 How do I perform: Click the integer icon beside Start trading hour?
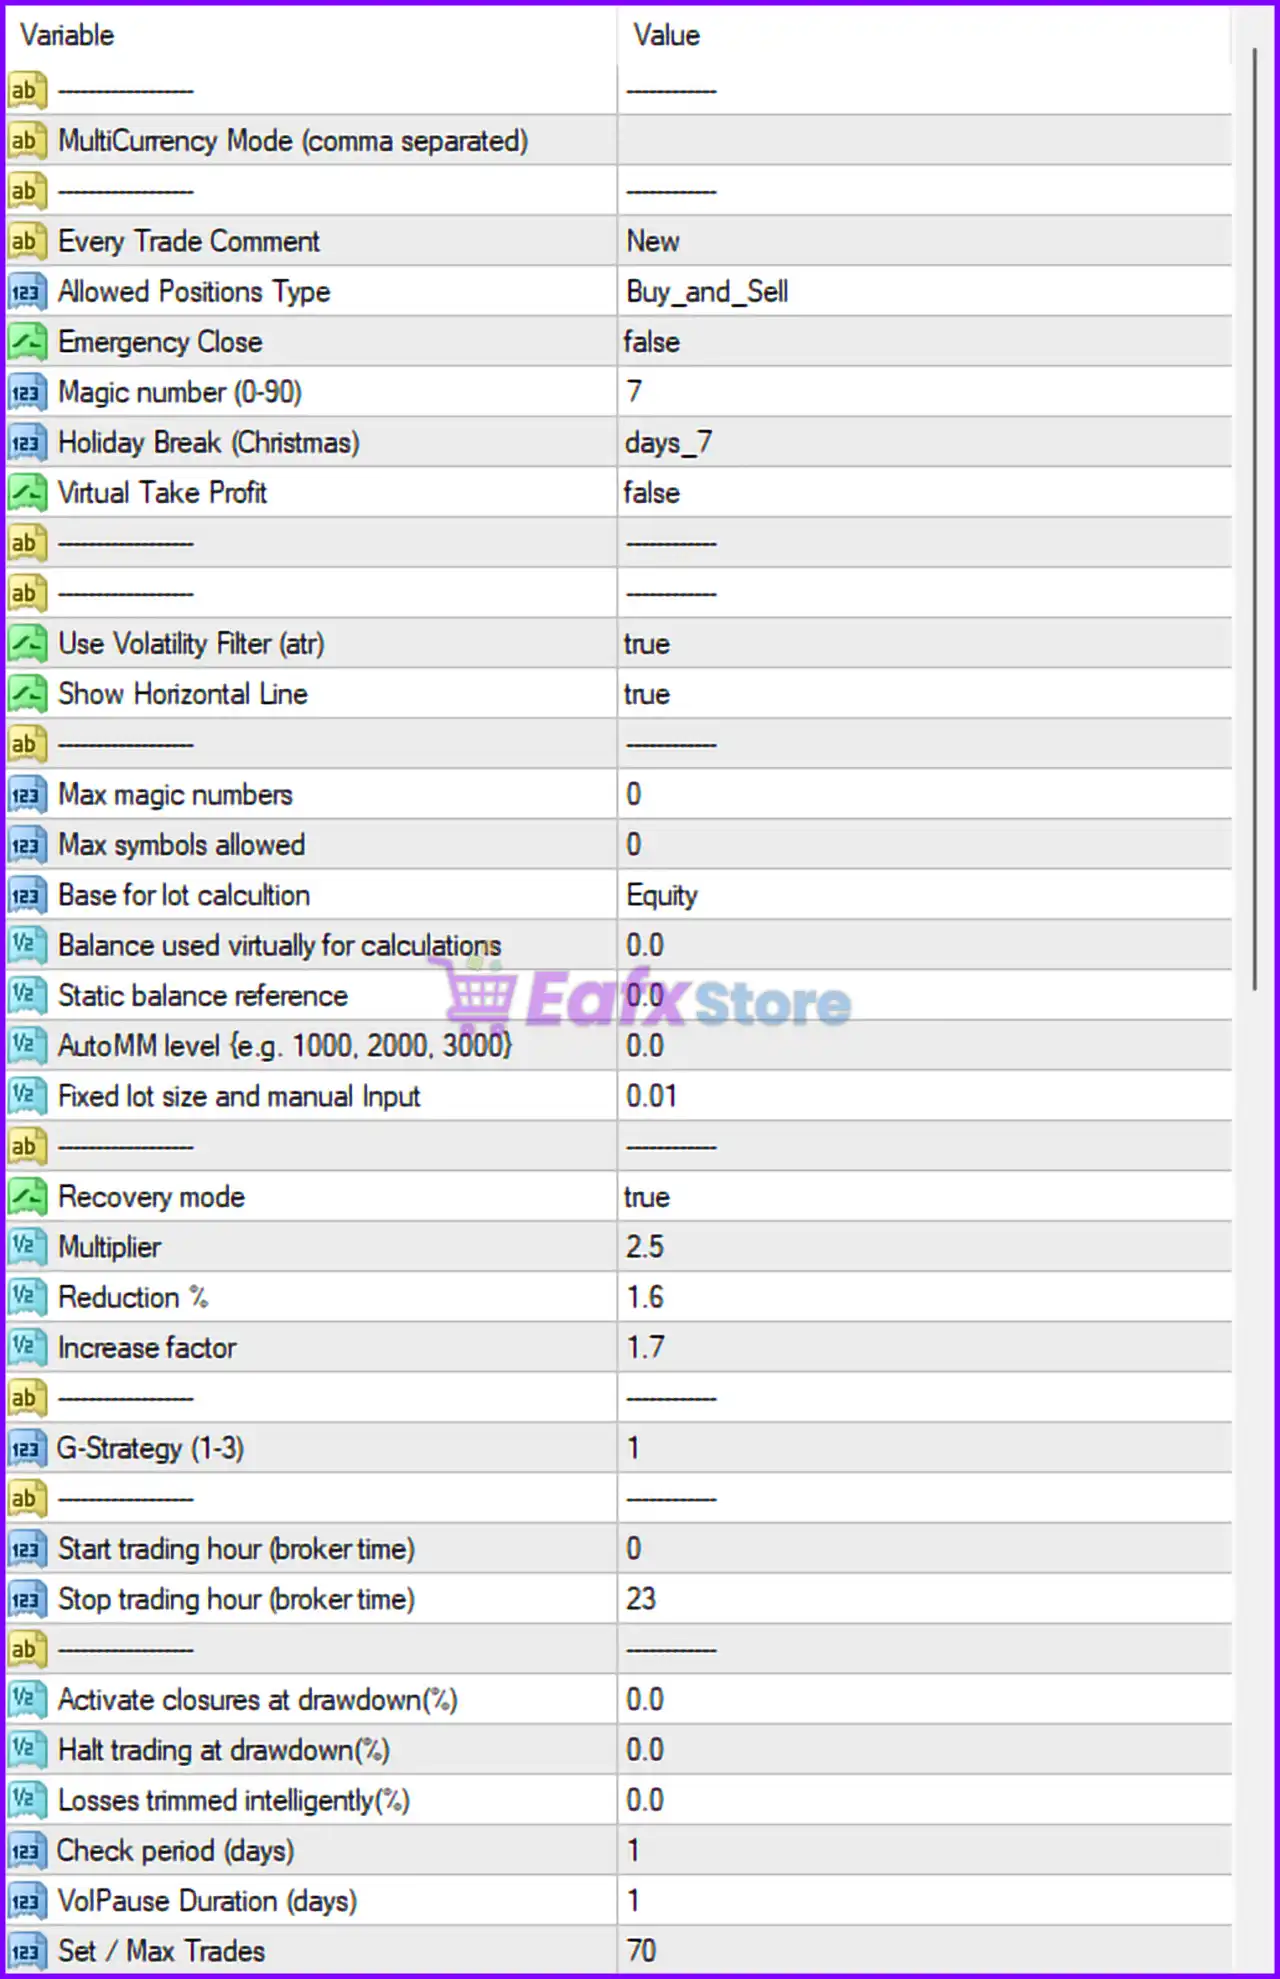[x=27, y=1549]
